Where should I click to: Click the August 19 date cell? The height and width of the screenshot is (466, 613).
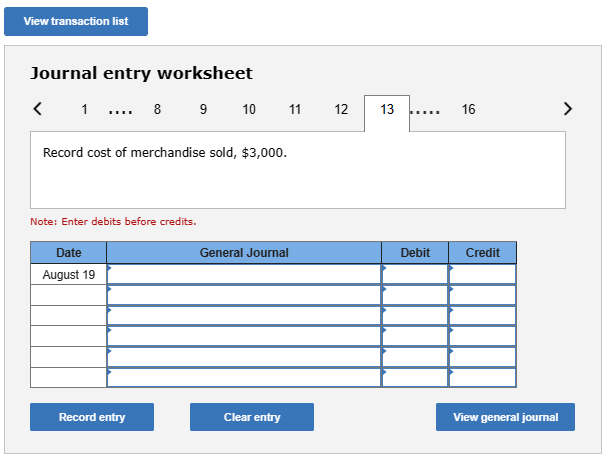click(68, 274)
